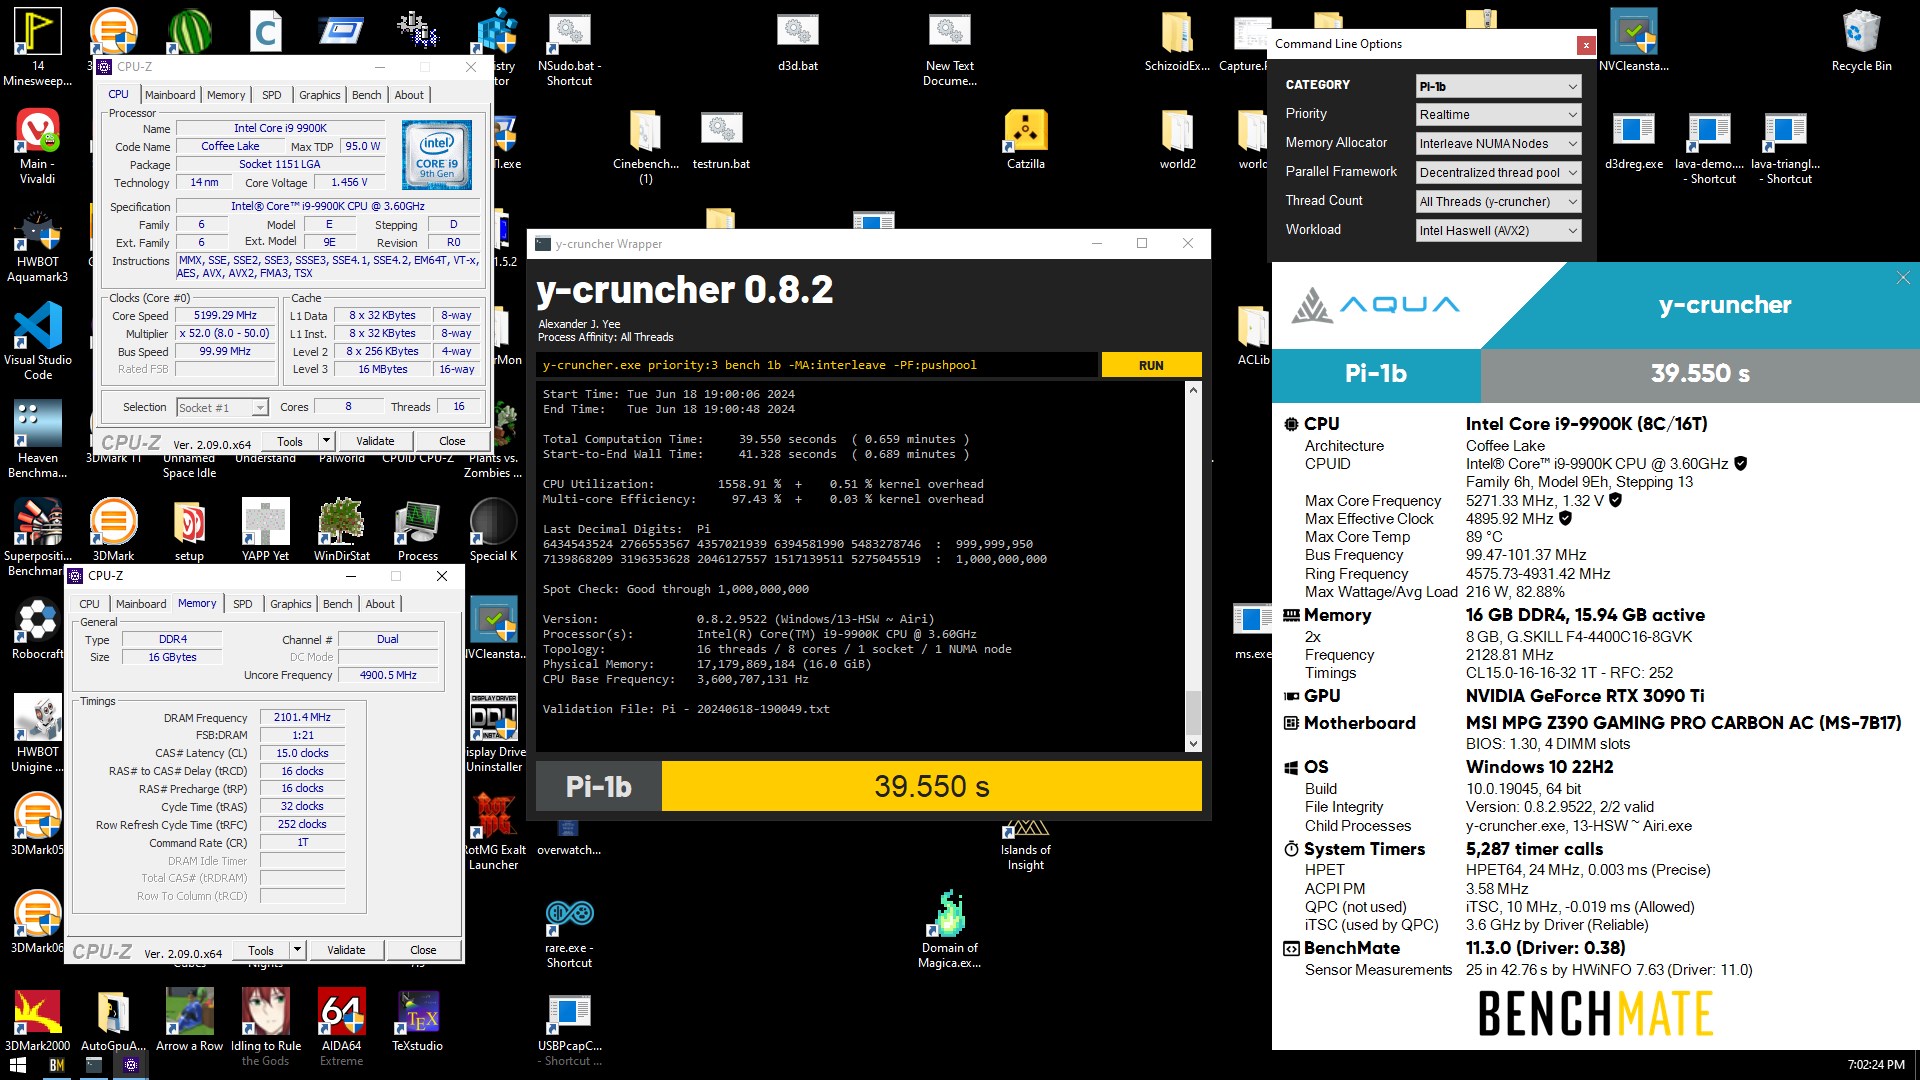Click y-cruncher output vertical scrollbar
Screen dimensions: 1920x1080
(1193, 567)
